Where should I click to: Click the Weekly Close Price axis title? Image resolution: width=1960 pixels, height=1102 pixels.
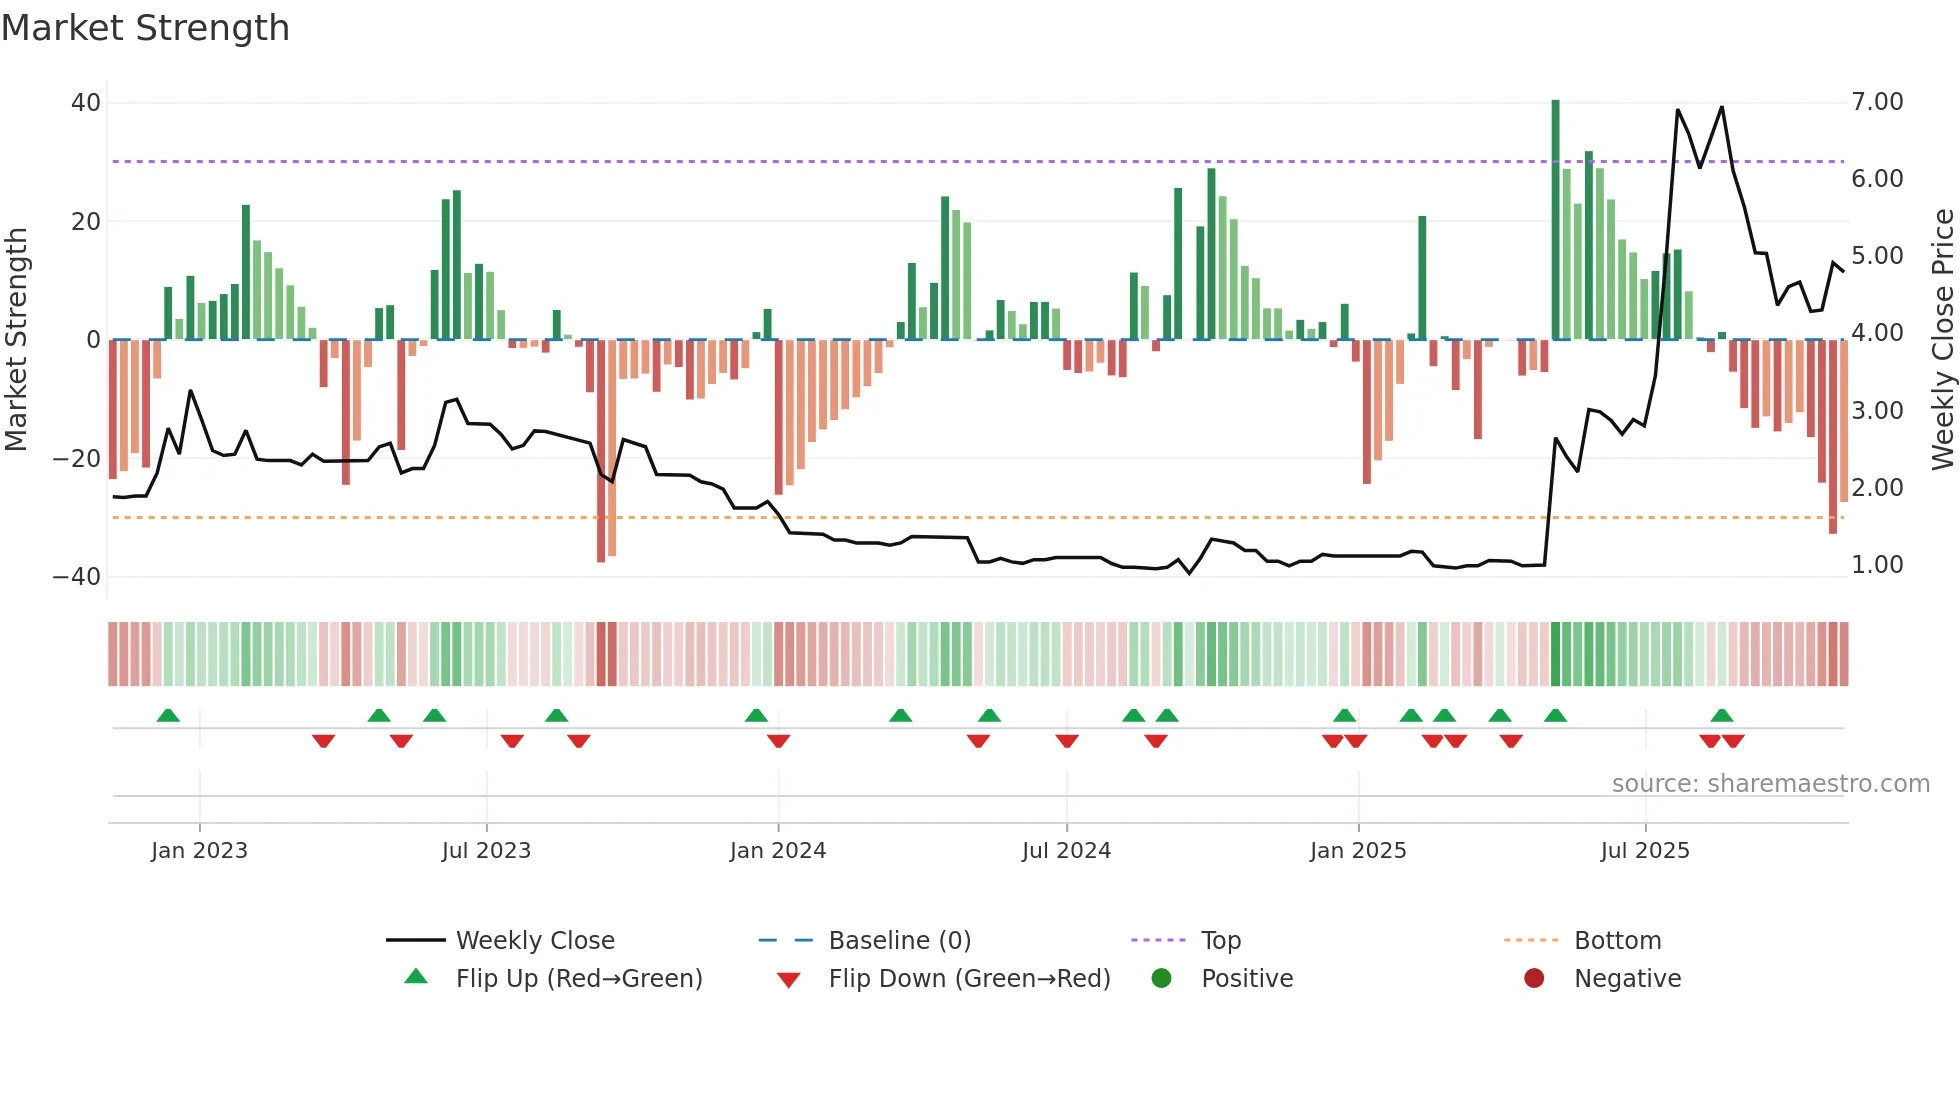coord(1942,340)
